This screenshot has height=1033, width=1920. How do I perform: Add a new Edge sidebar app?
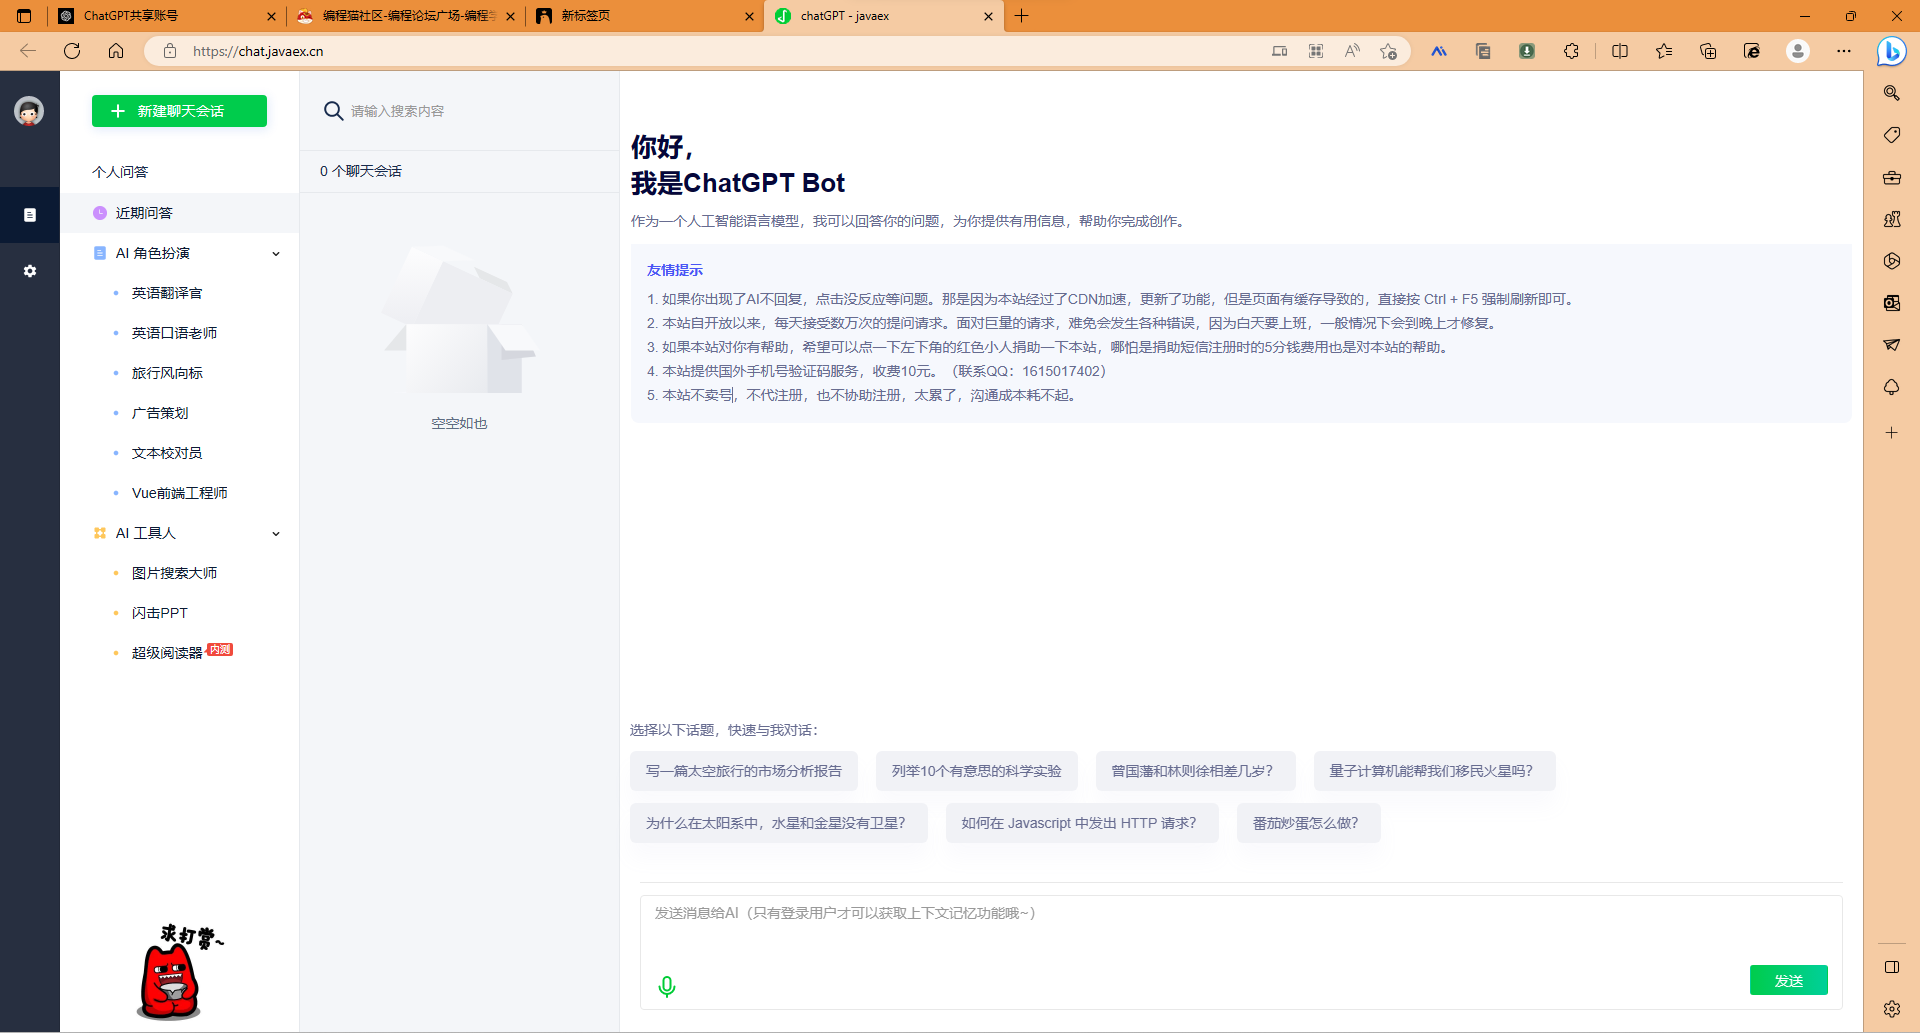[x=1892, y=433]
